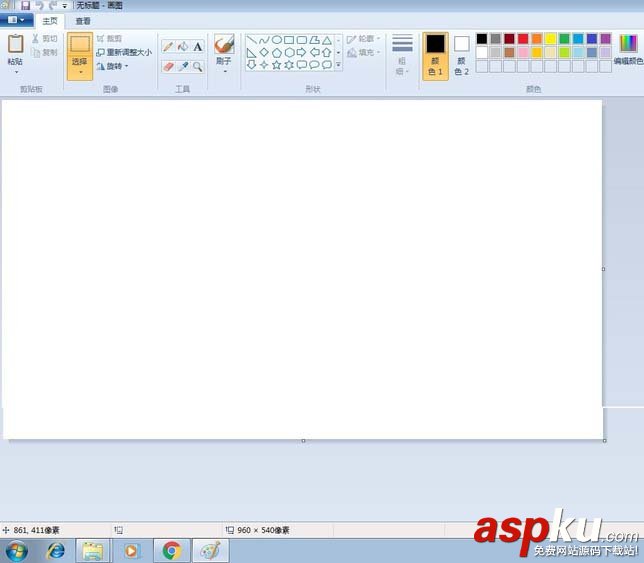The height and width of the screenshot is (563, 644).
Task: Click Resize (重新调整大小) button
Action: coord(124,53)
